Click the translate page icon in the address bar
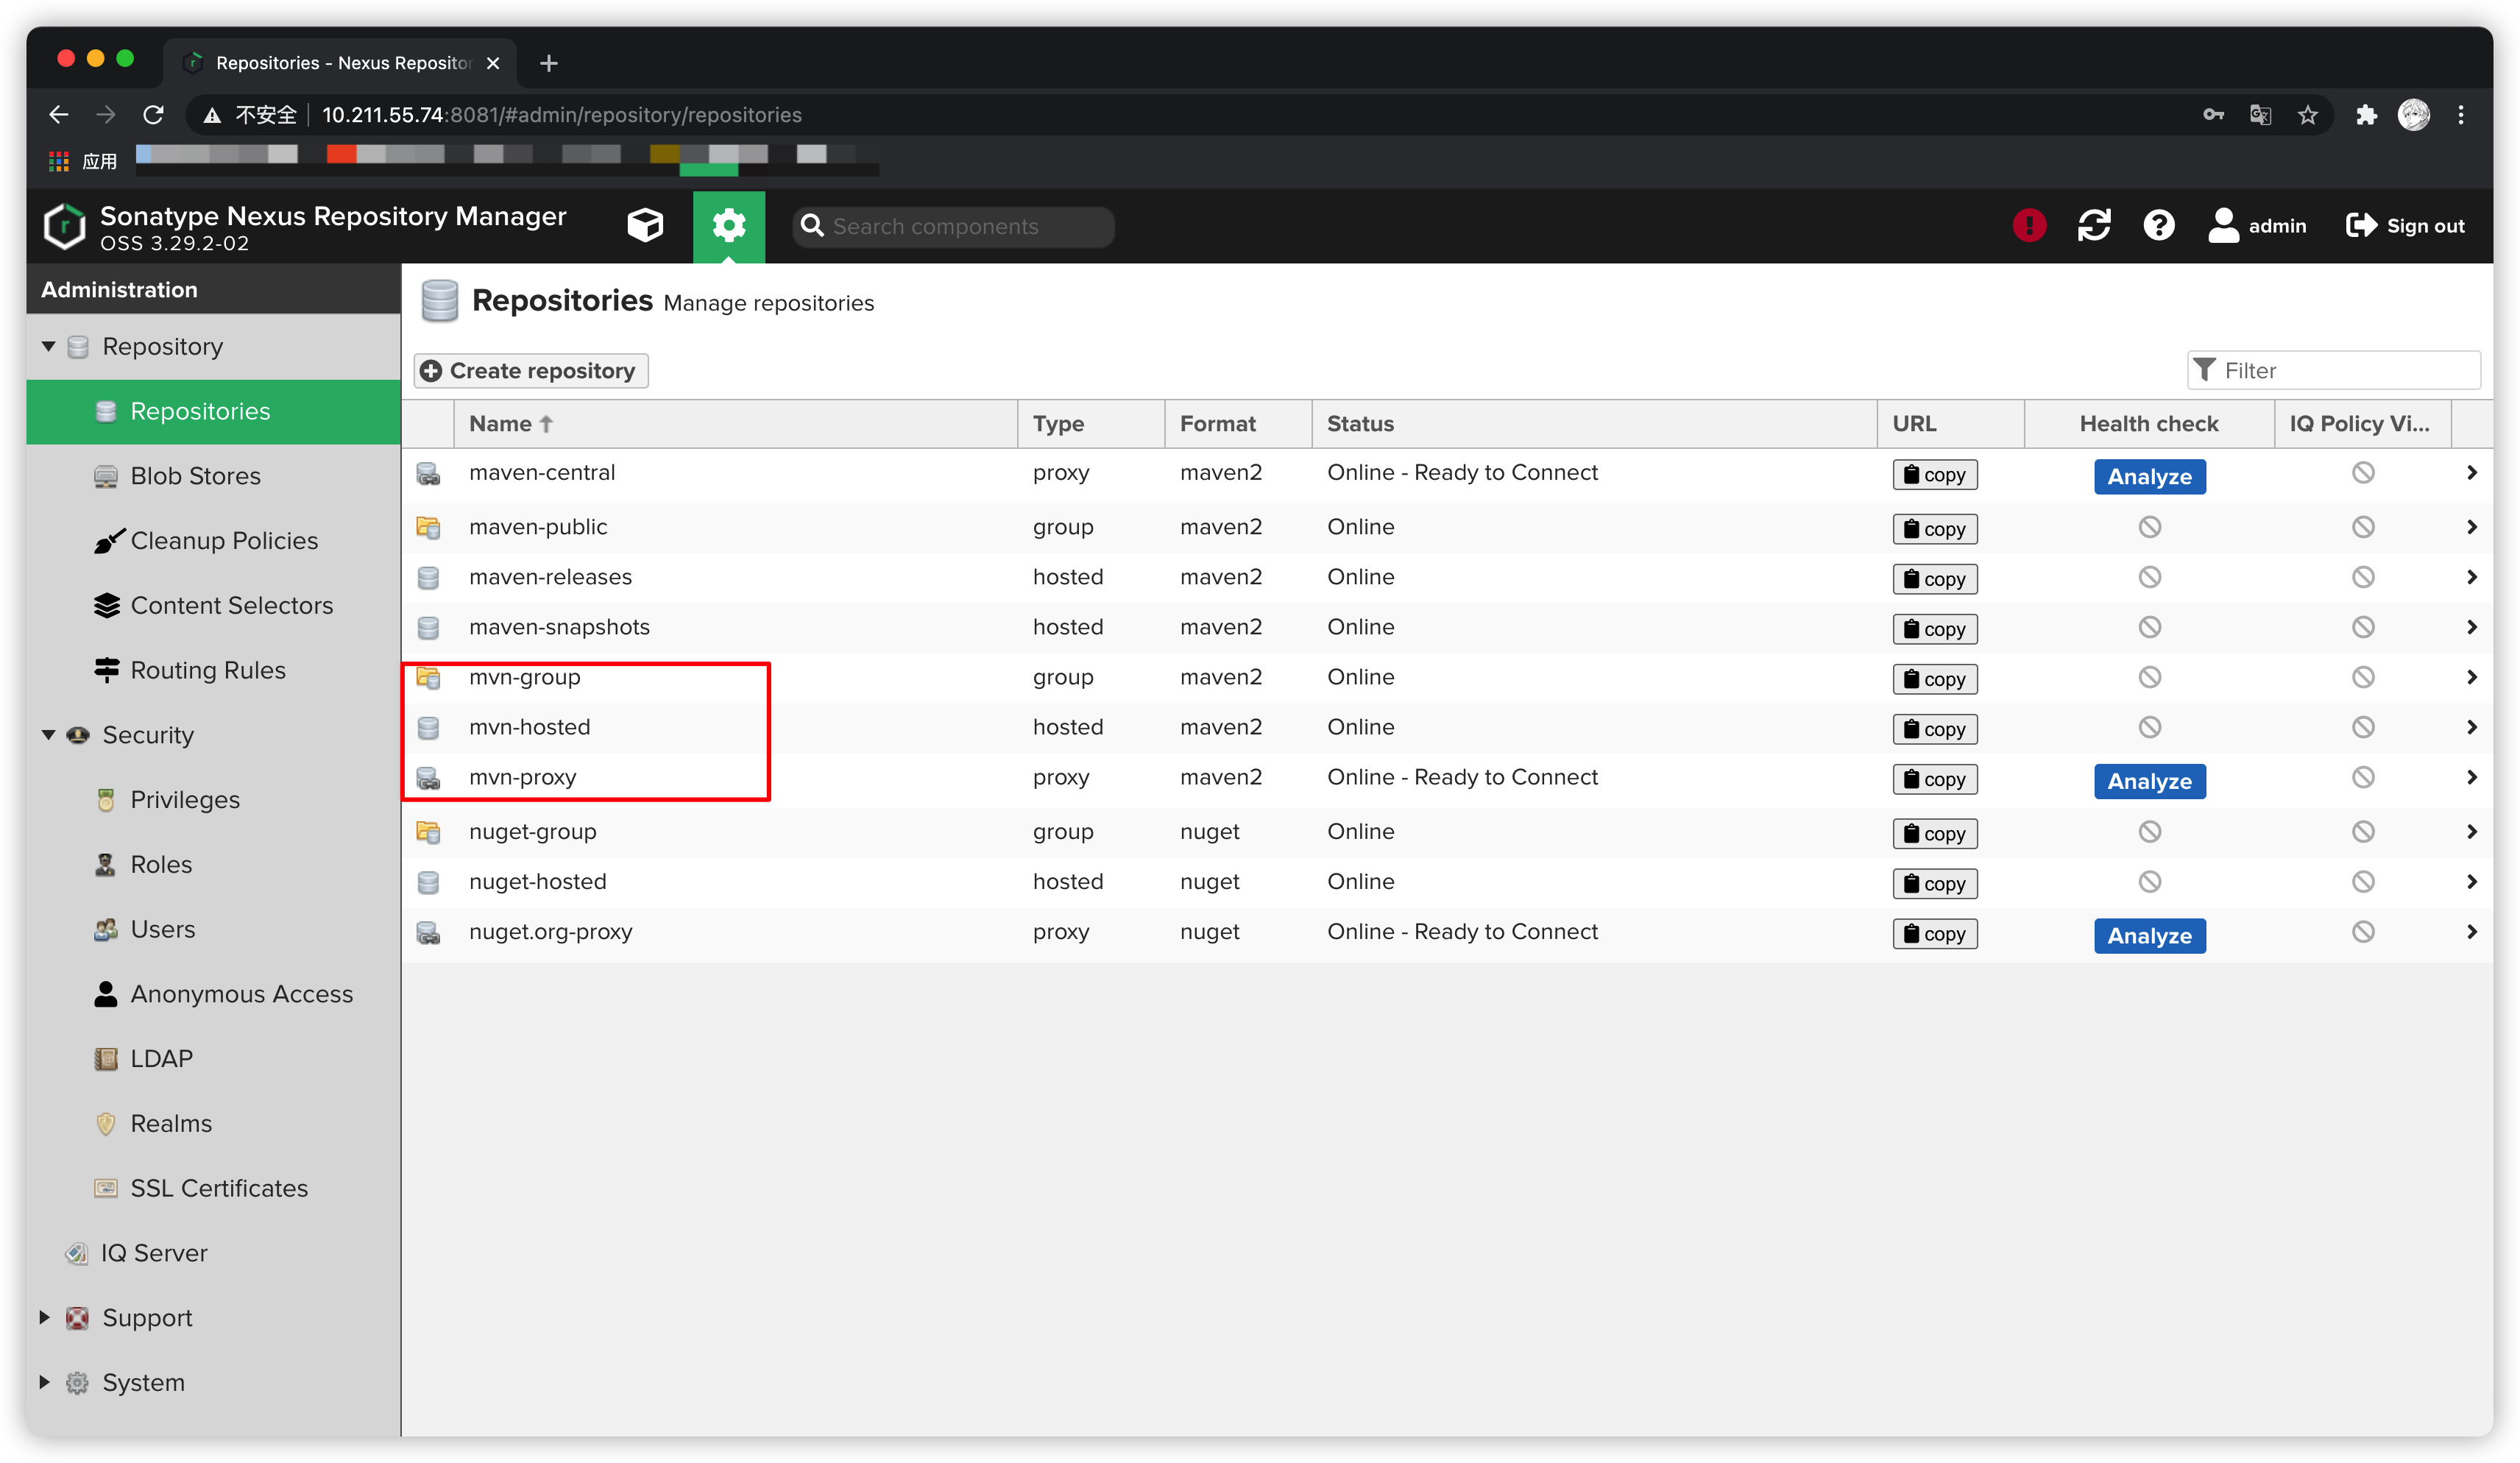This screenshot has width=2520, height=1463. tap(2260, 115)
